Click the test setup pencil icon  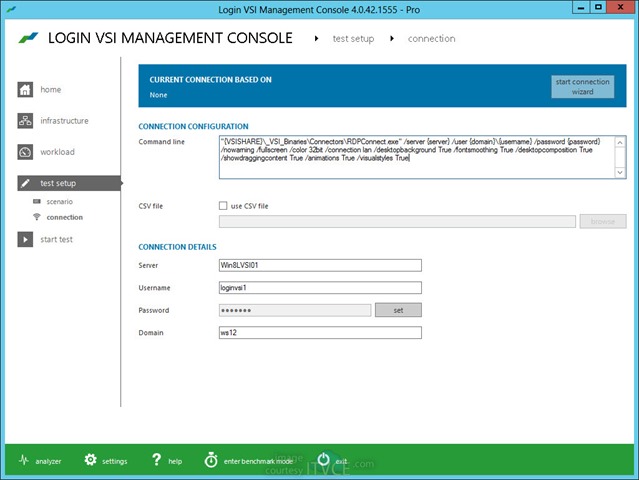pyautogui.click(x=25, y=183)
